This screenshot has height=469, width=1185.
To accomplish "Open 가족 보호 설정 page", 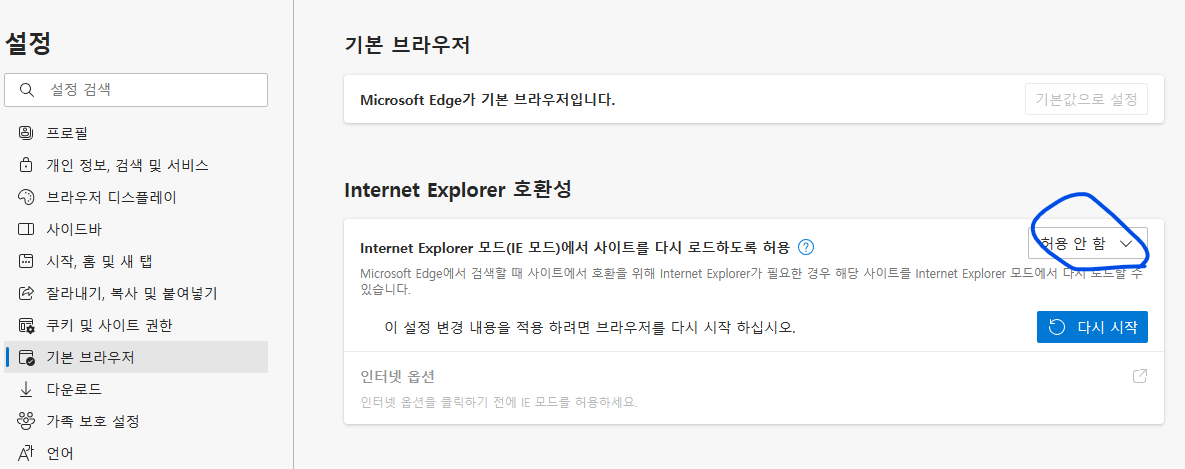I will tap(136, 421).
